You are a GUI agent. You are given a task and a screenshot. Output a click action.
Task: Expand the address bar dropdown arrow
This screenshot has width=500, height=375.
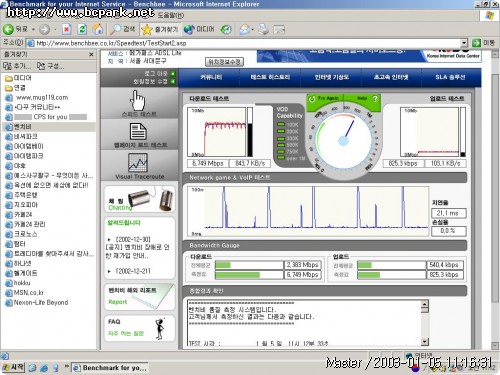(464, 43)
